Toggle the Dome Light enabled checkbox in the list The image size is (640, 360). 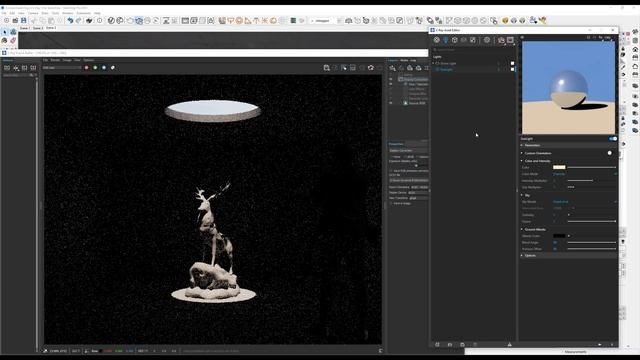coord(513,63)
